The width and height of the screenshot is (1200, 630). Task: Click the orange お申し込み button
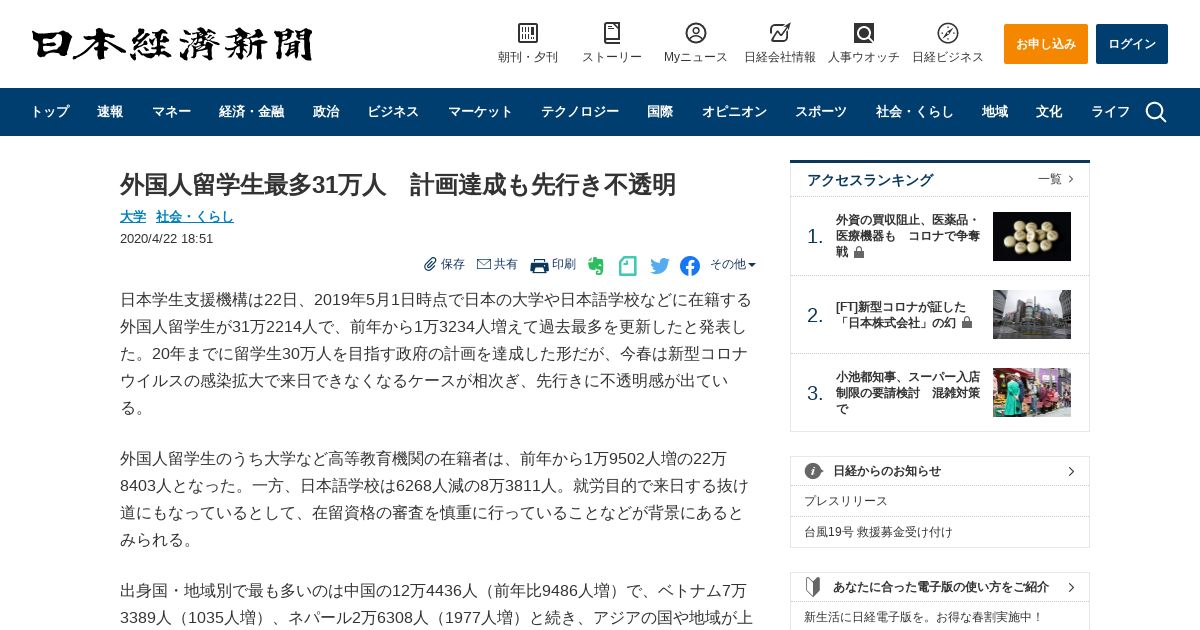(x=1046, y=44)
